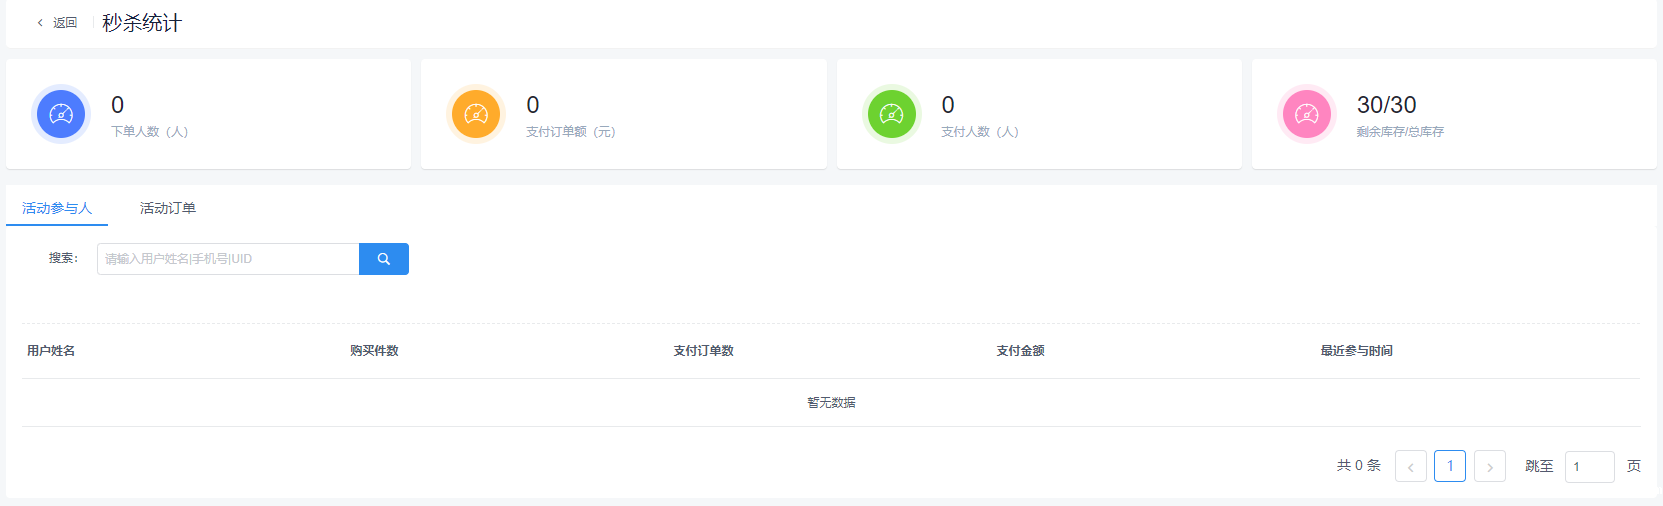Switch to the 活动参与人 tab

pos(57,208)
